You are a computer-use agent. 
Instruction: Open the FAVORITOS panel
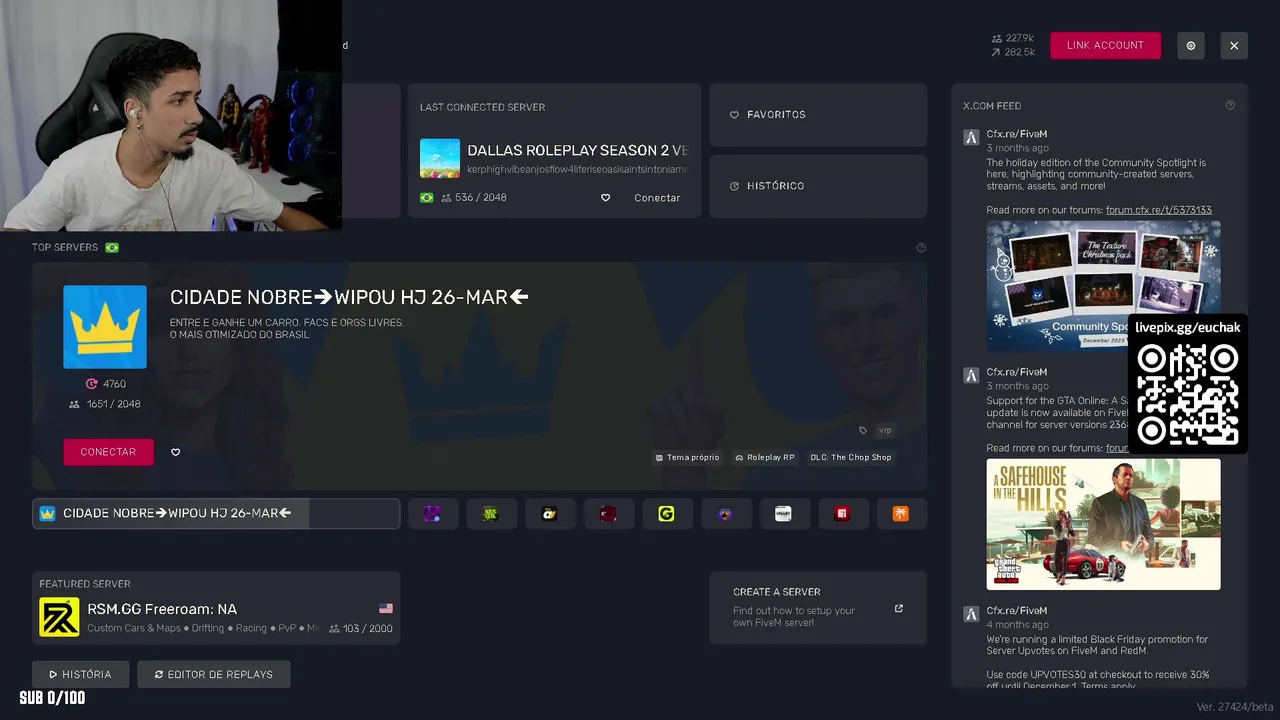[x=818, y=115]
